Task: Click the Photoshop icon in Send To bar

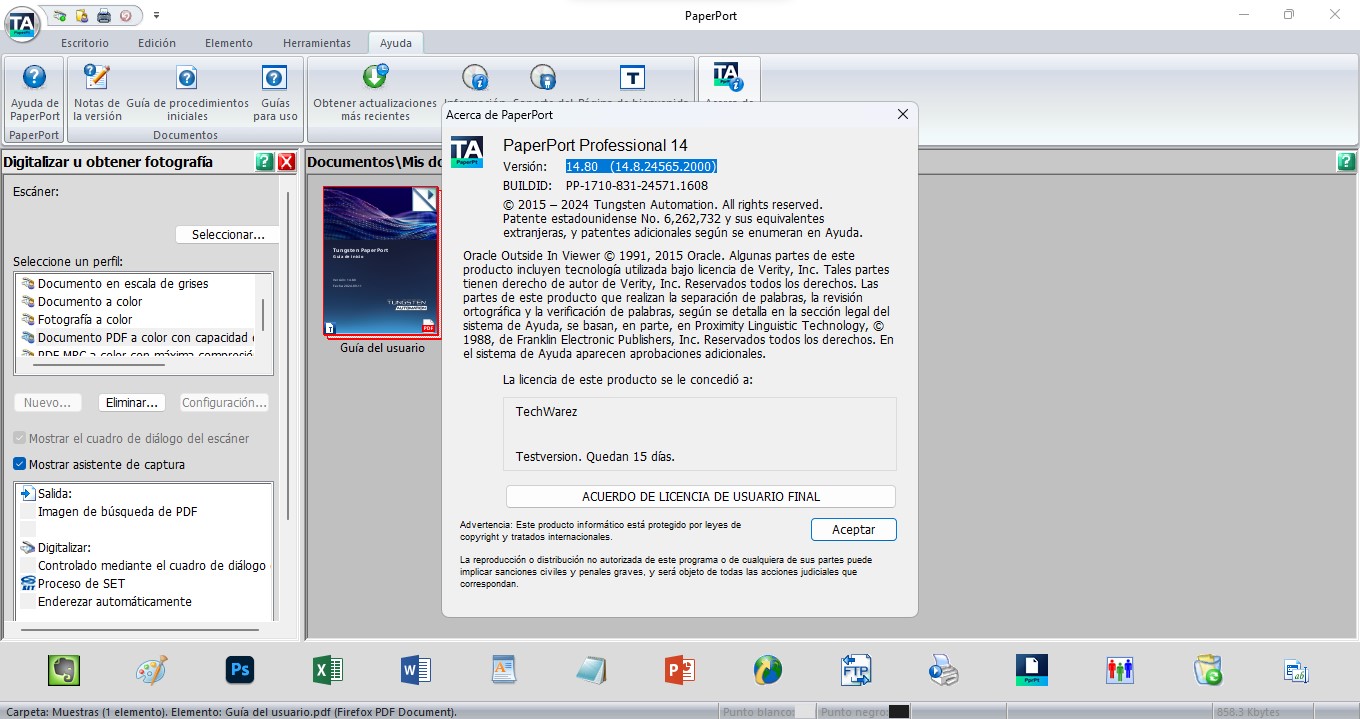Action: (x=239, y=670)
